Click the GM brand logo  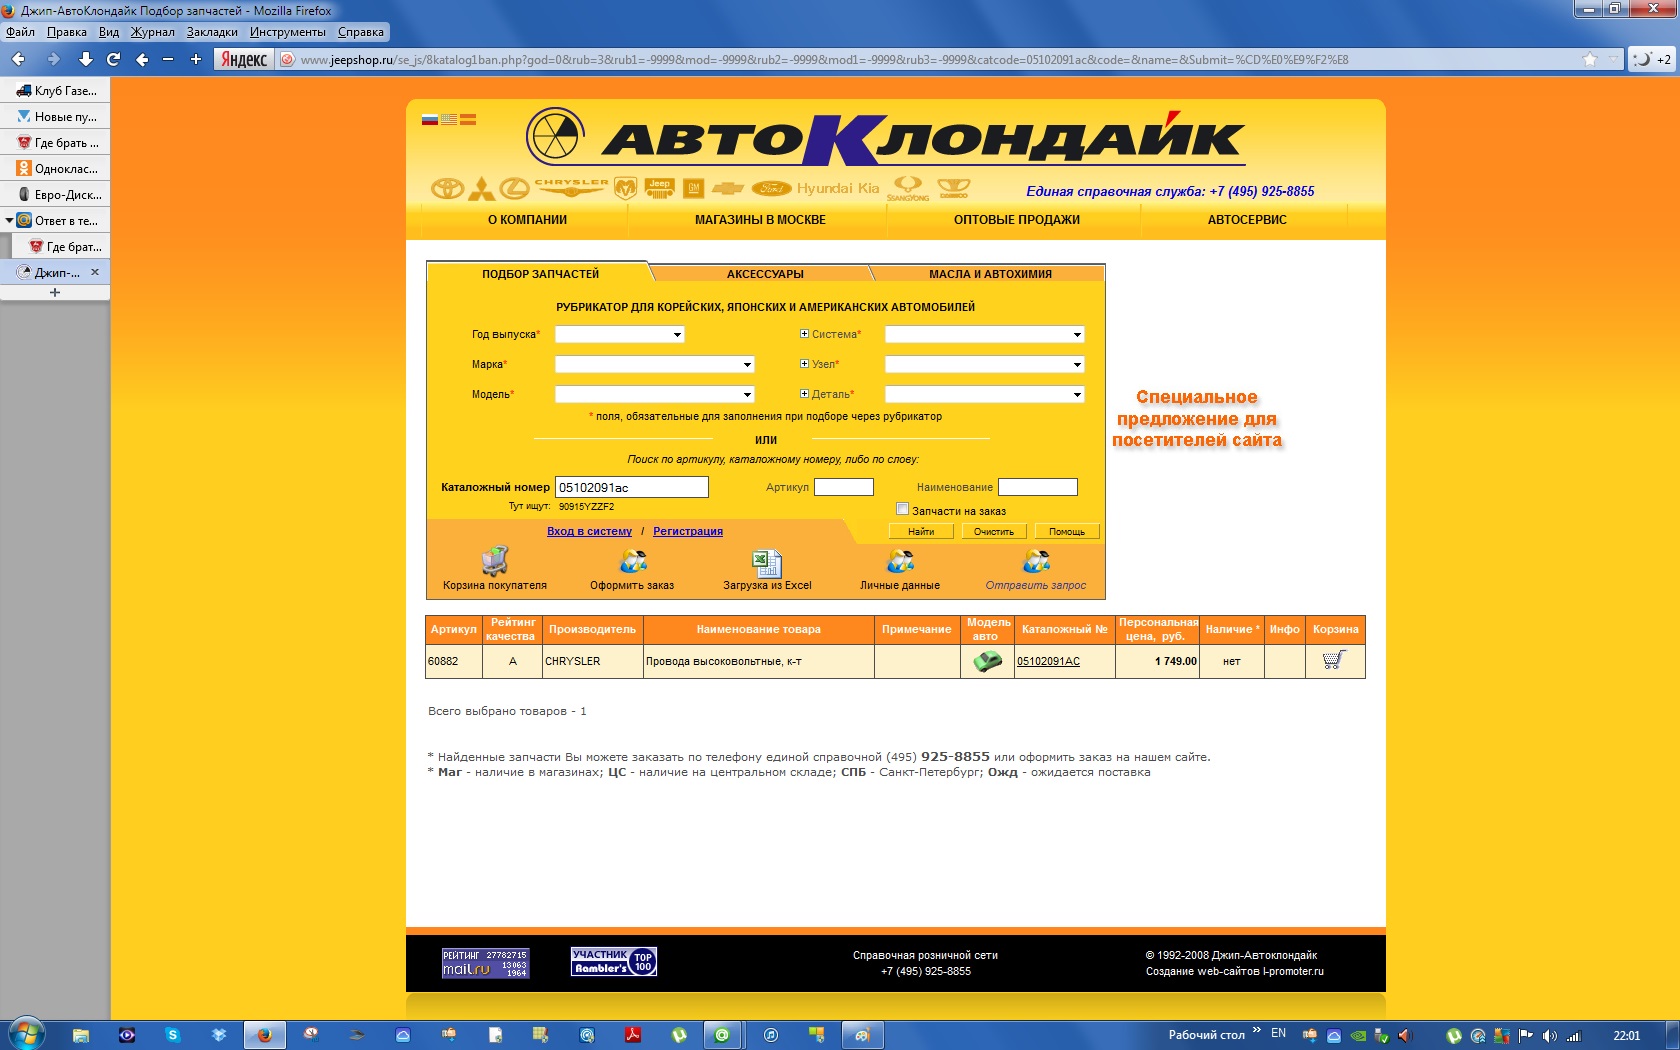(694, 188)
